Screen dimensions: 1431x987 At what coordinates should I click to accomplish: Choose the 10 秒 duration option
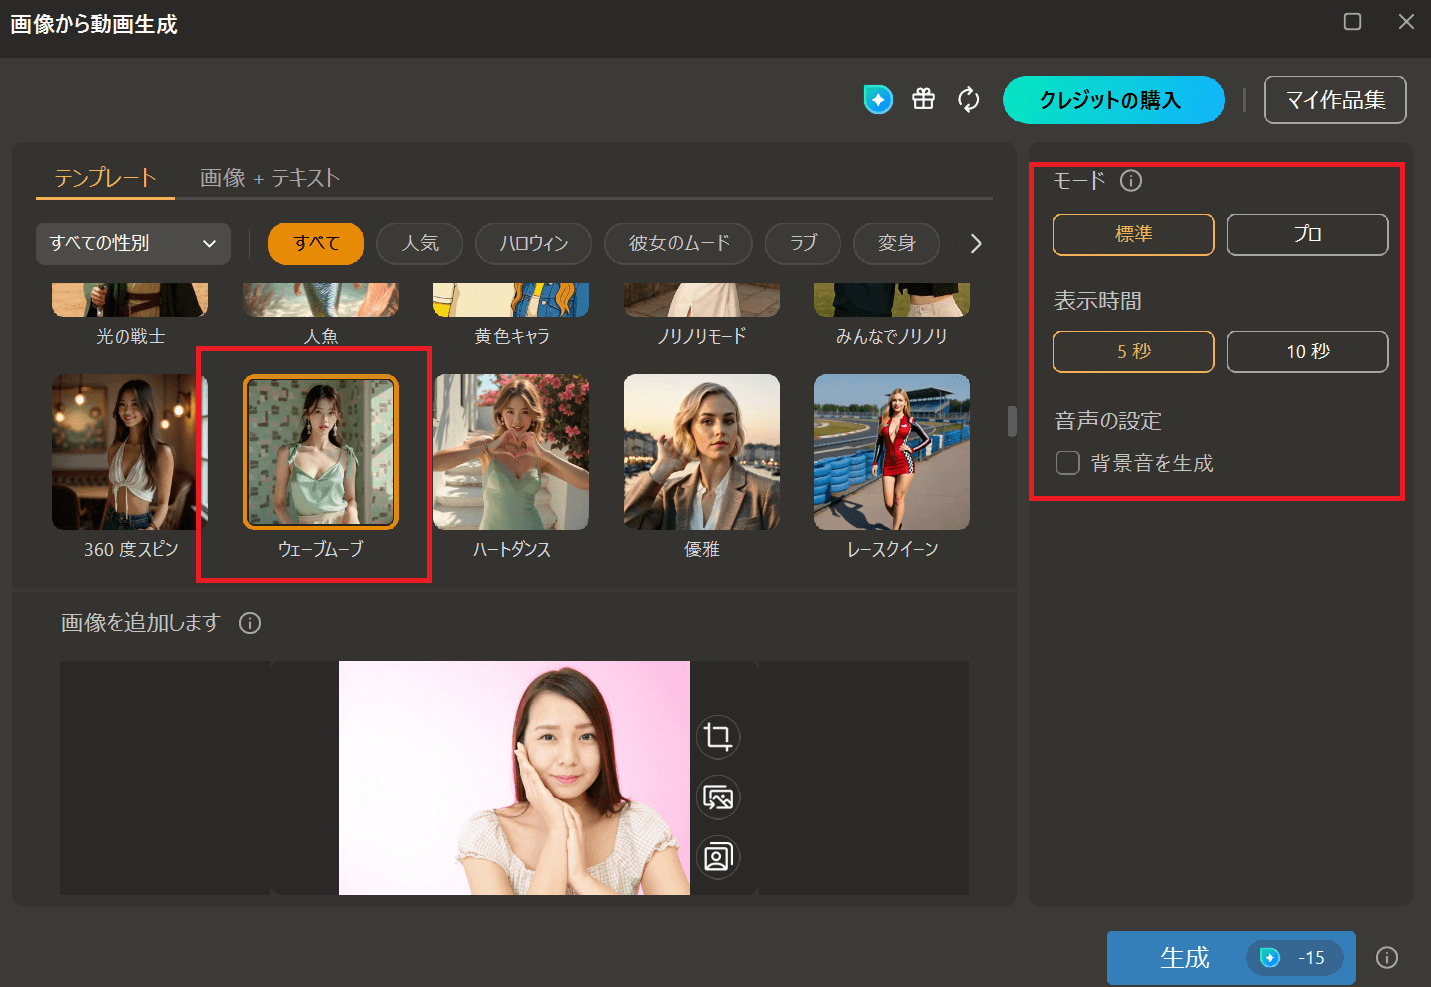coord(1307,352)
